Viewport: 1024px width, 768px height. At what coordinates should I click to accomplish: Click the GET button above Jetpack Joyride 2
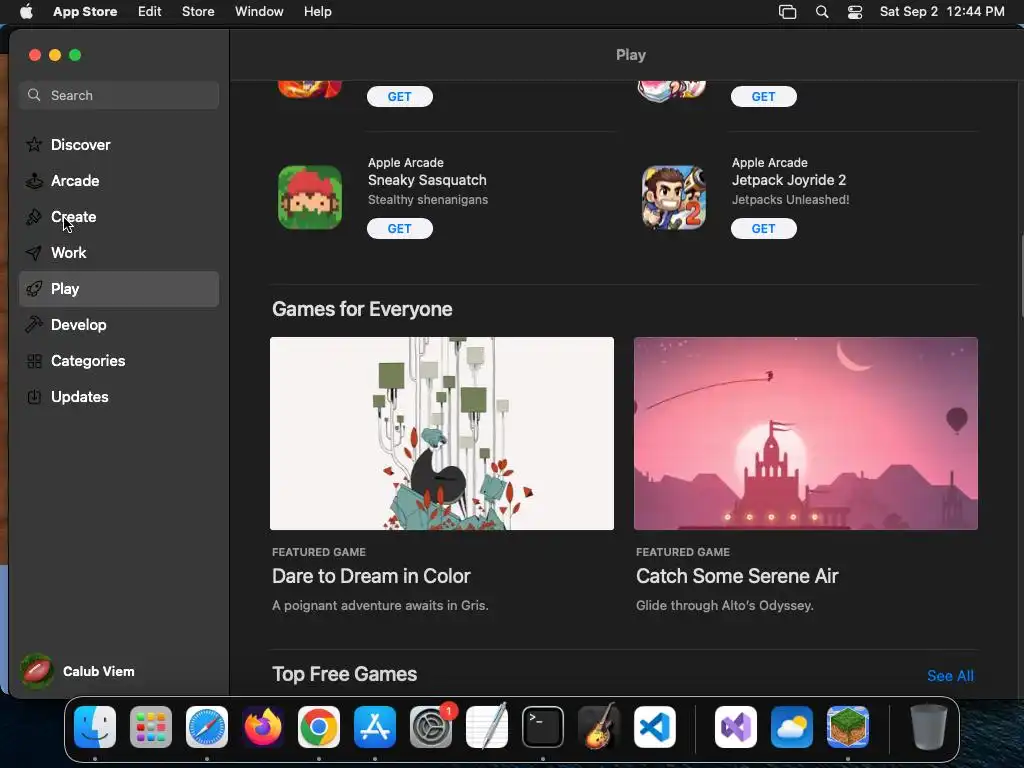[763, 97]
